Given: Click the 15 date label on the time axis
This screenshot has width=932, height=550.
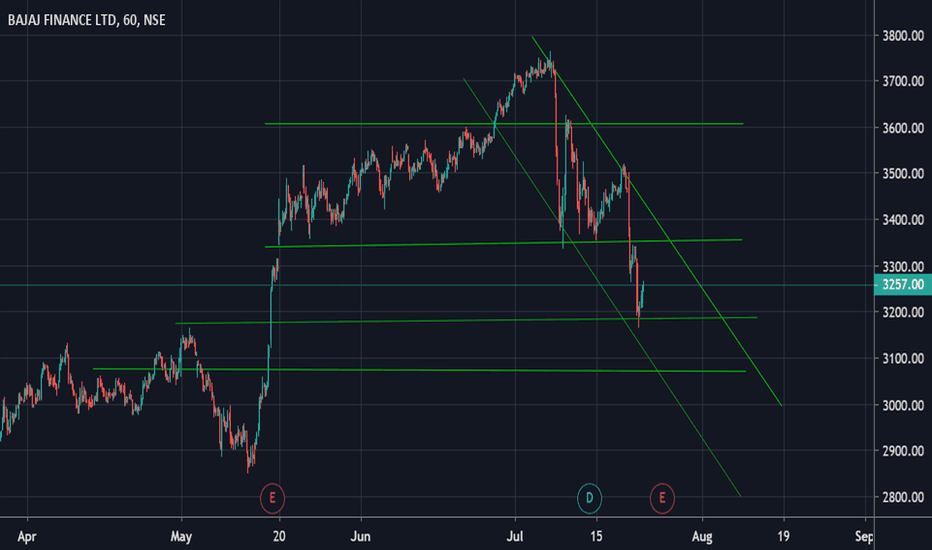Looking at the screenshot, I should point(596,536).
